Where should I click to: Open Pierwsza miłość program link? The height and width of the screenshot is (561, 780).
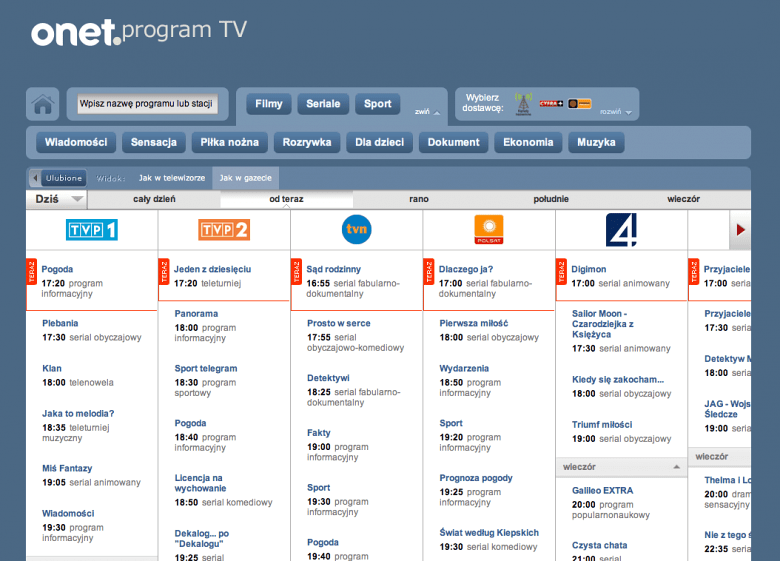pos(474,323)
